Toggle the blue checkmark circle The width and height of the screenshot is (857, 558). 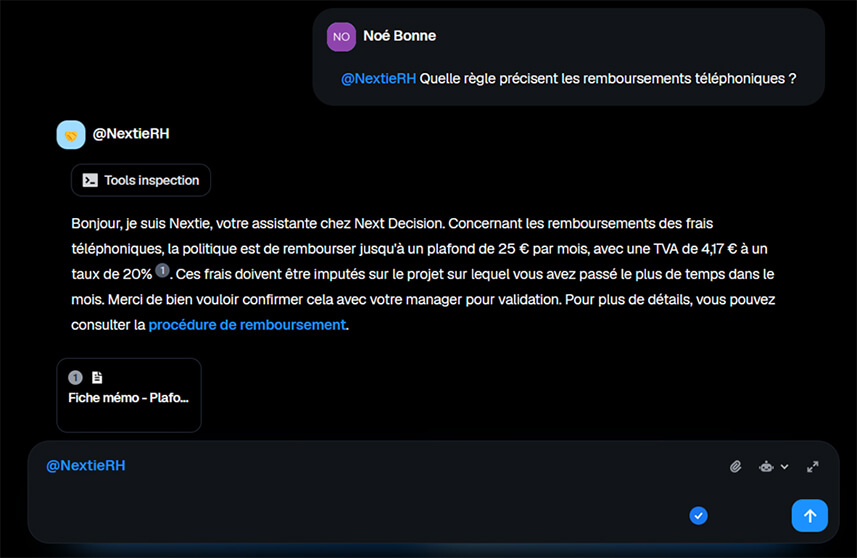[699, 516]
